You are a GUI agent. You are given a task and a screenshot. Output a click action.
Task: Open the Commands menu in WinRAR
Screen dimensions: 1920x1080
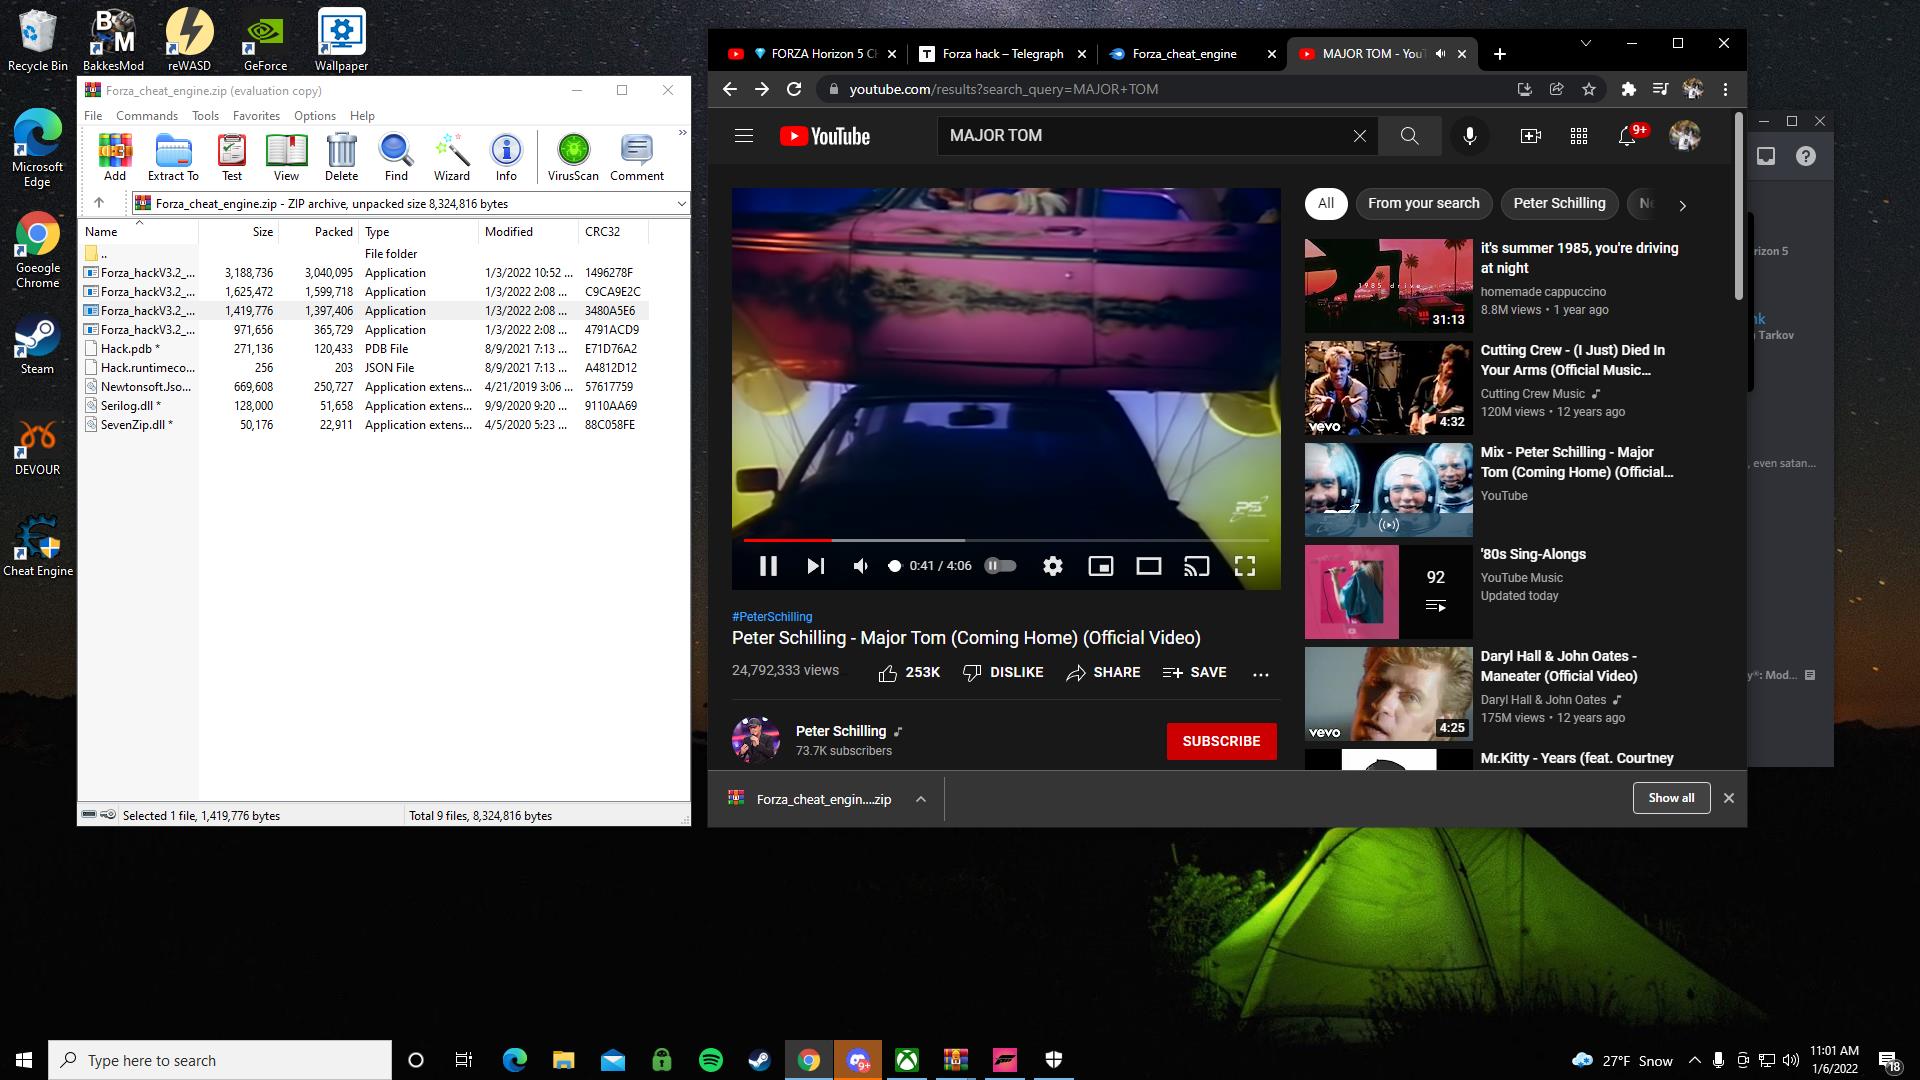[146, 115]
